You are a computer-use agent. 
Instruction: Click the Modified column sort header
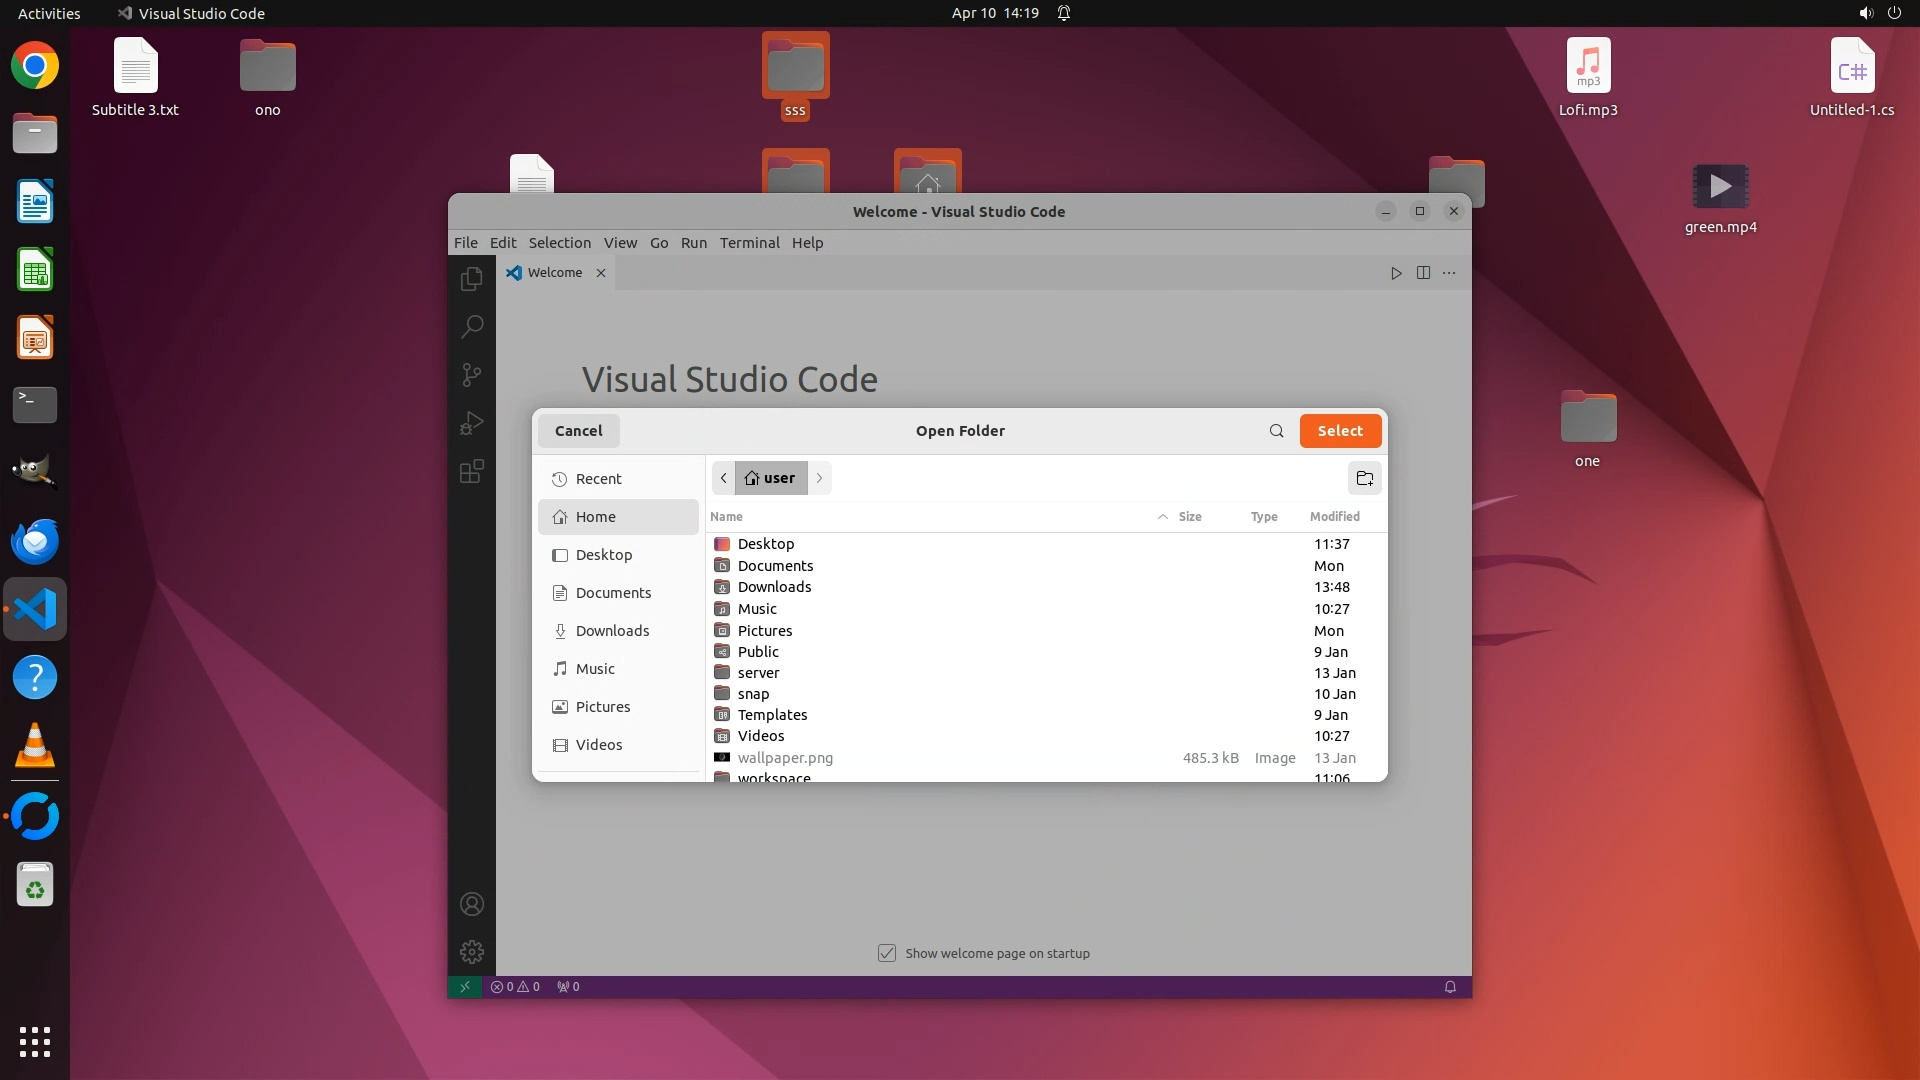(x=1334, y=517)
